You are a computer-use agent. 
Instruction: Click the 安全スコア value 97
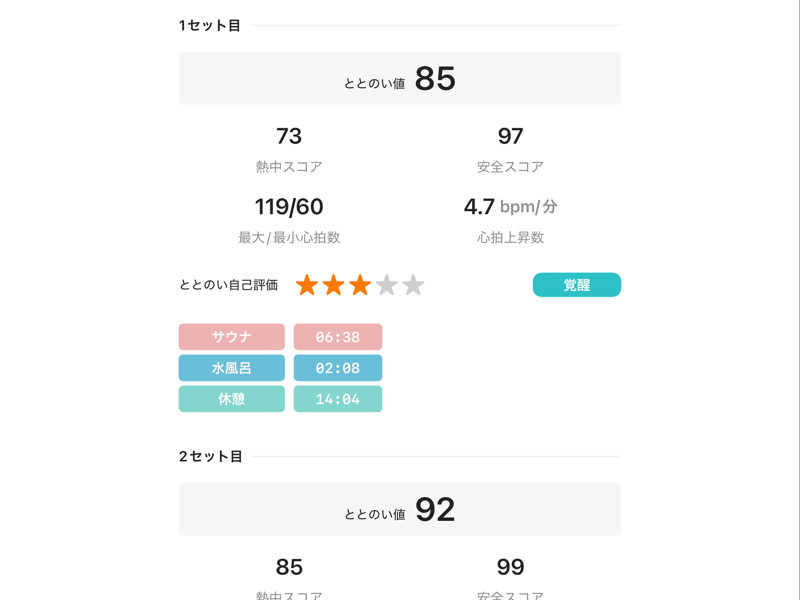[510, 136]
